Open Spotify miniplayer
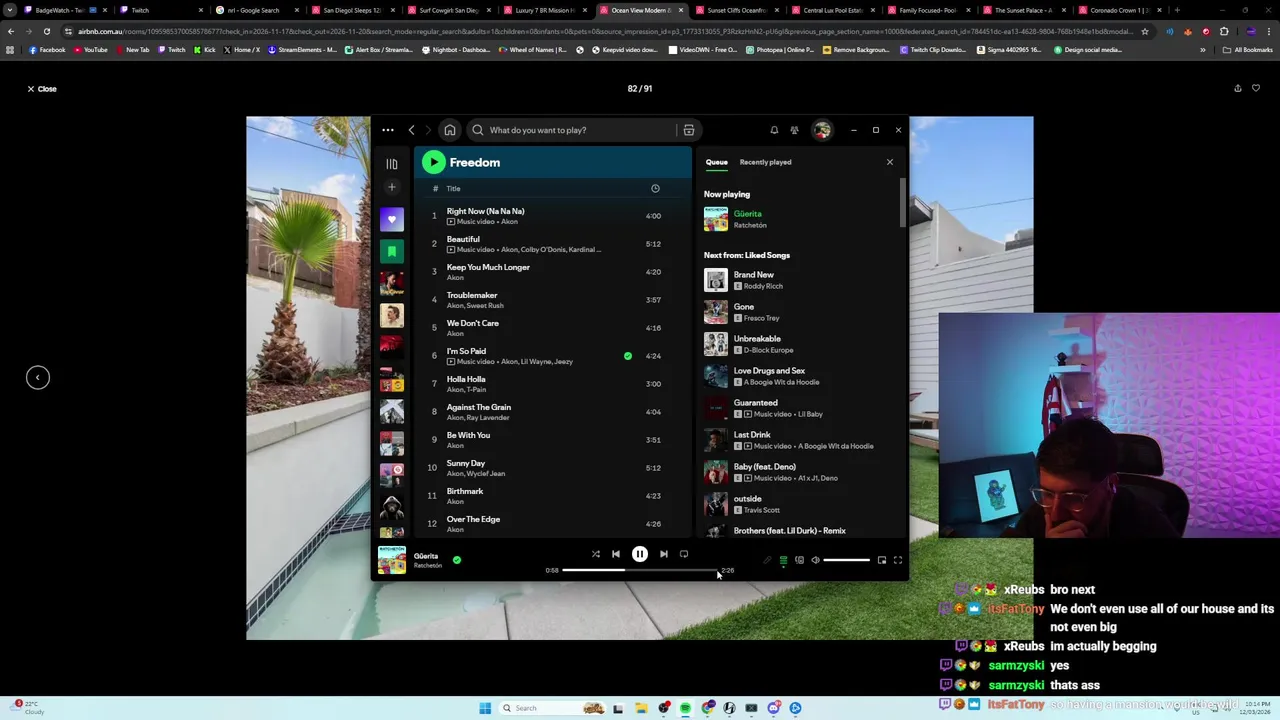This screenshot has height=720, width=1280. pos(882,560)
